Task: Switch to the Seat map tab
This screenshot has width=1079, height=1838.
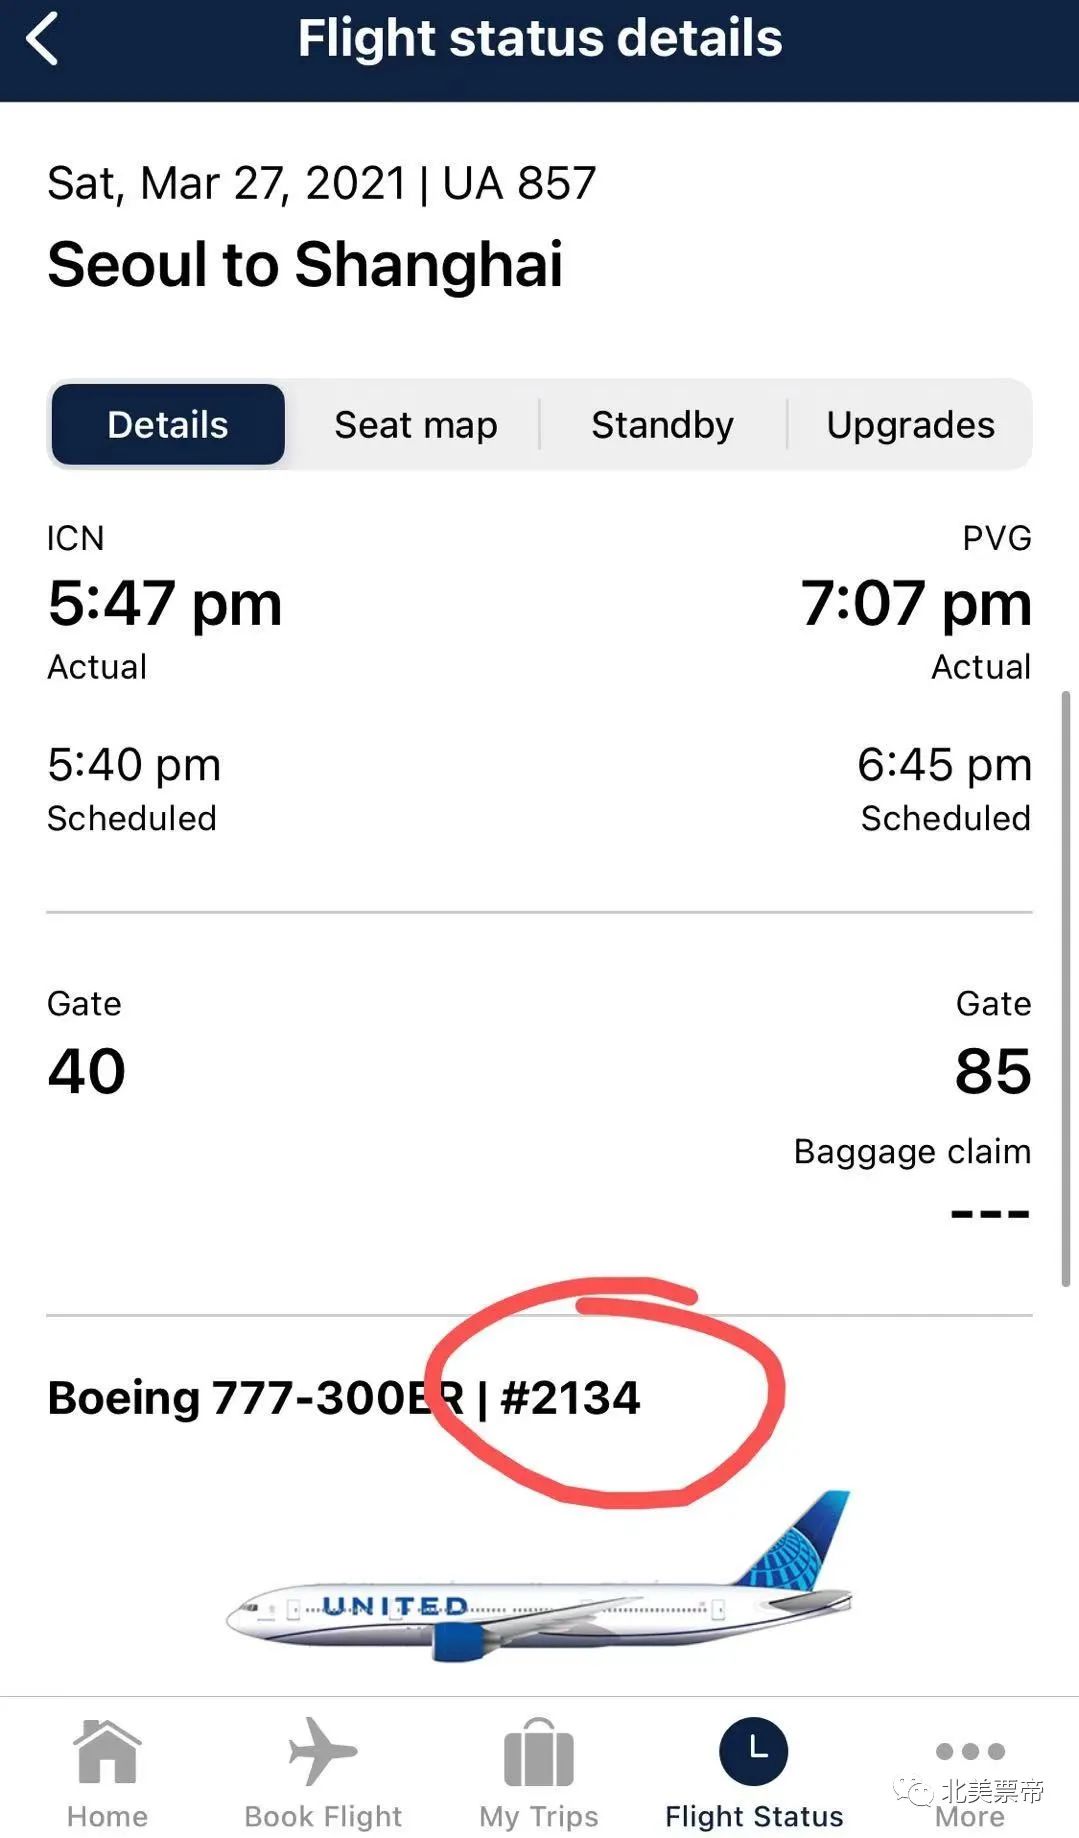Action: click(x=415, y=424)
